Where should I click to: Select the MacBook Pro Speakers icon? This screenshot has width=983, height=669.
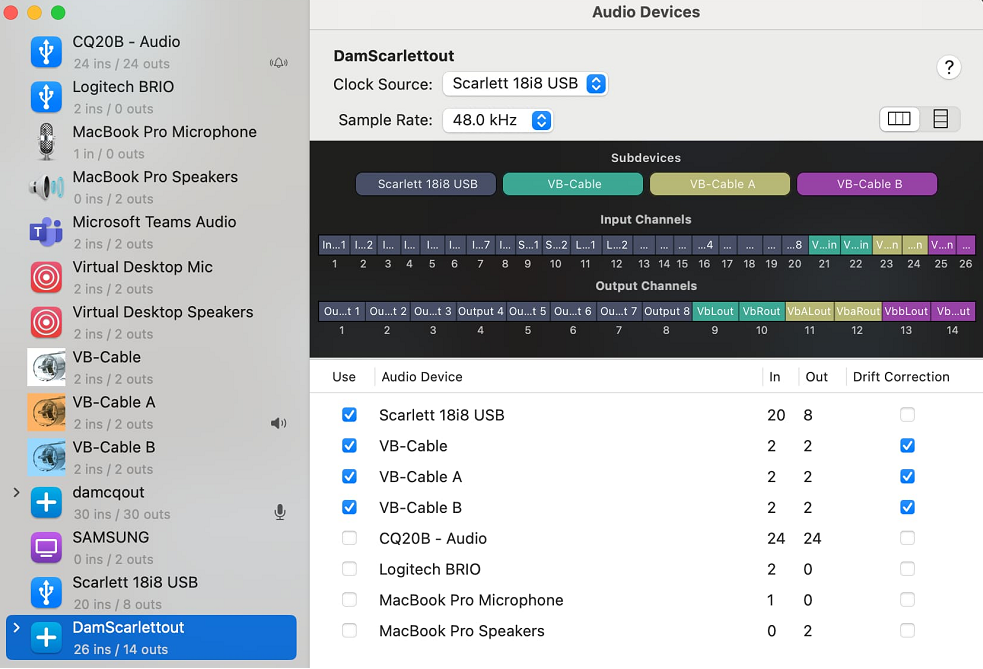pyautogui.click(x=46, y=186)
